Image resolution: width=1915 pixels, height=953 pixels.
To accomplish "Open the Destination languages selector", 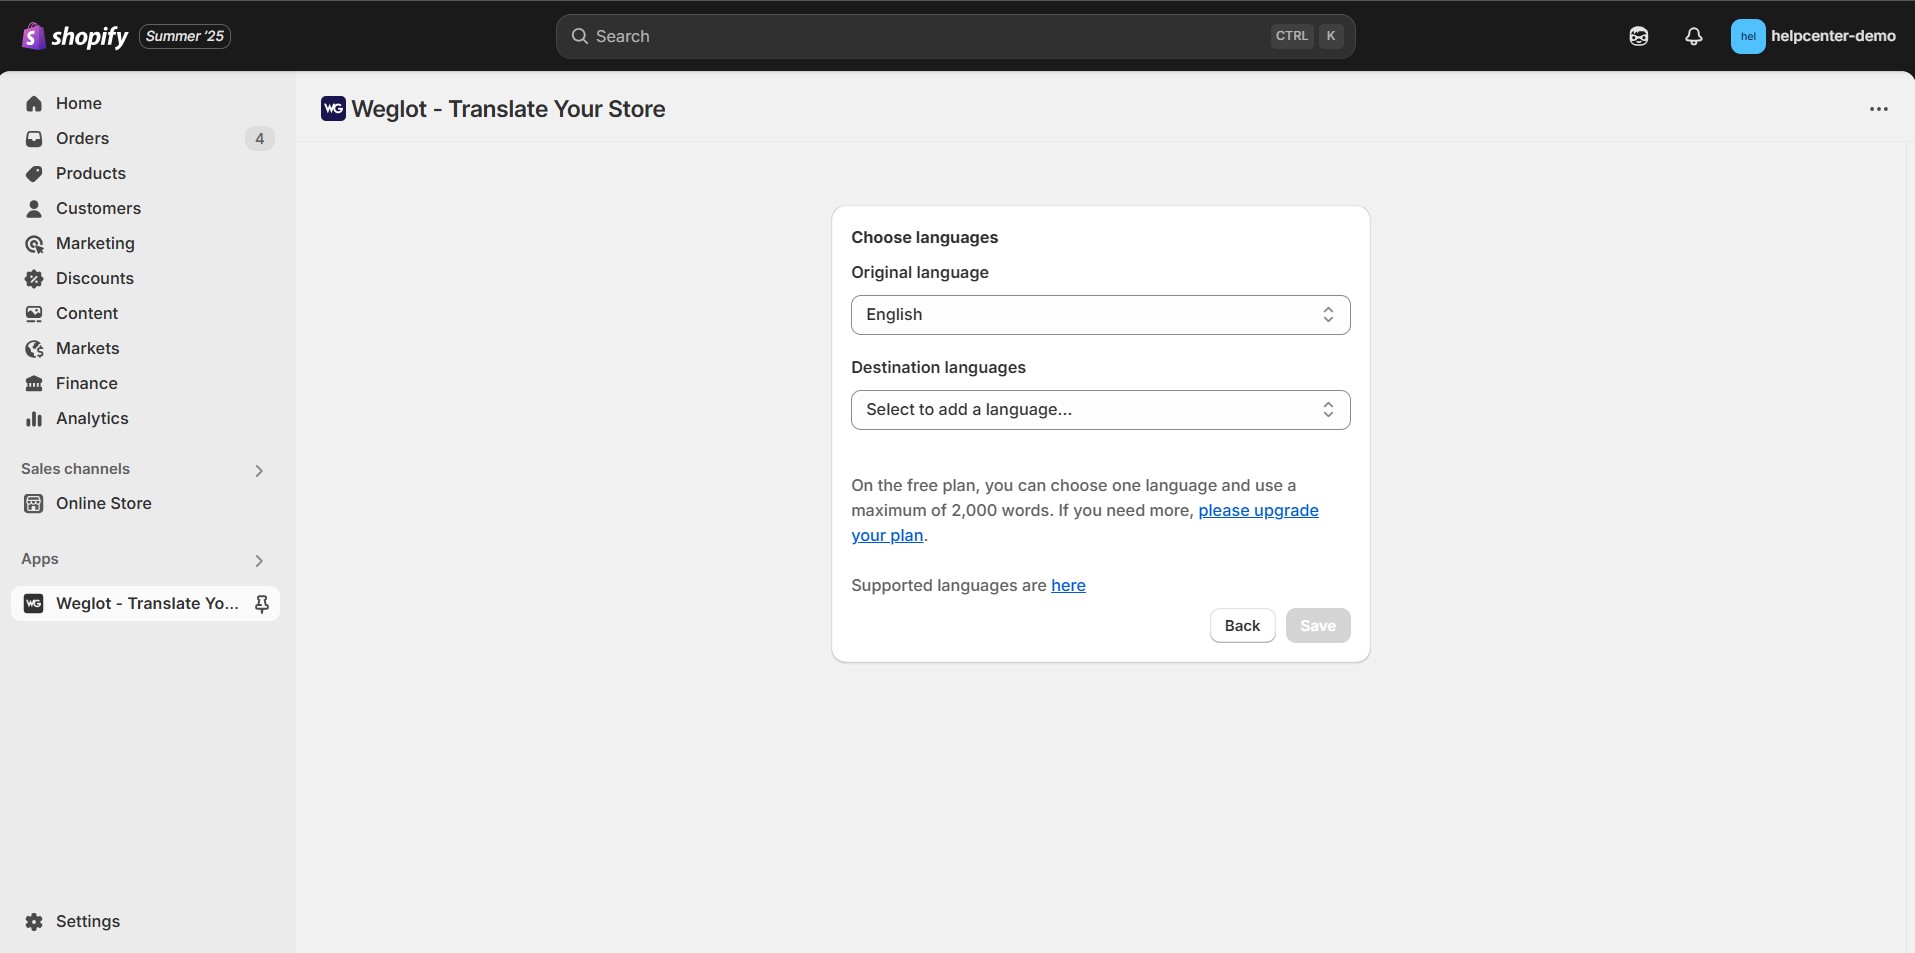I will tap(1100, 410).
